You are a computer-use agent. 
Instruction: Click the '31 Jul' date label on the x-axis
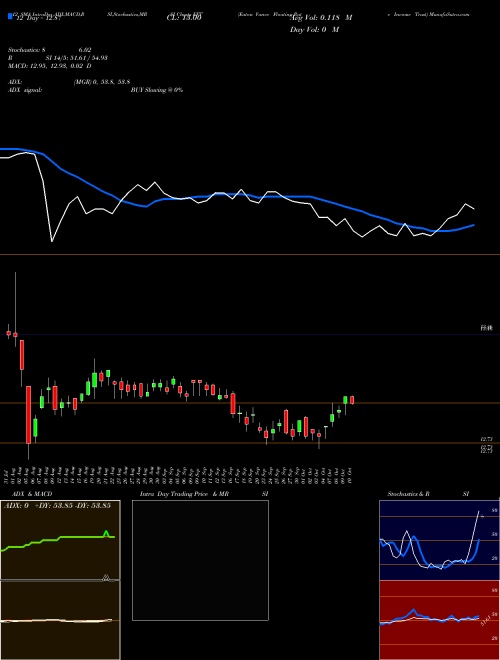click(x=7, y=475)
